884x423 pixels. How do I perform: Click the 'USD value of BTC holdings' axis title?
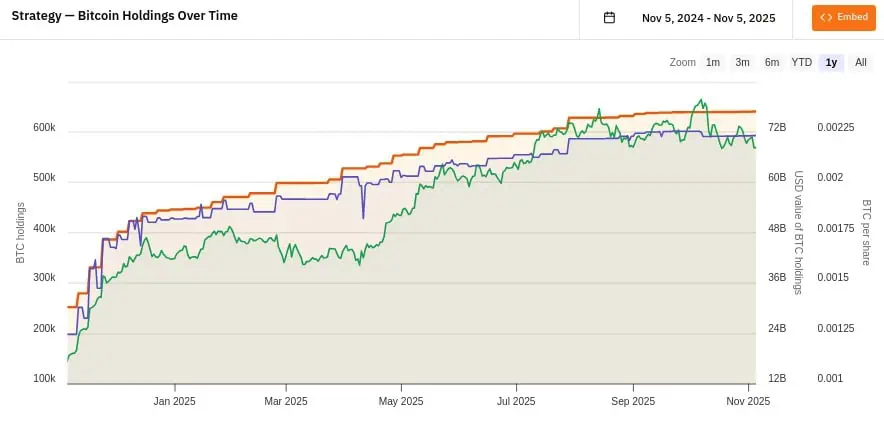point(799,233)
